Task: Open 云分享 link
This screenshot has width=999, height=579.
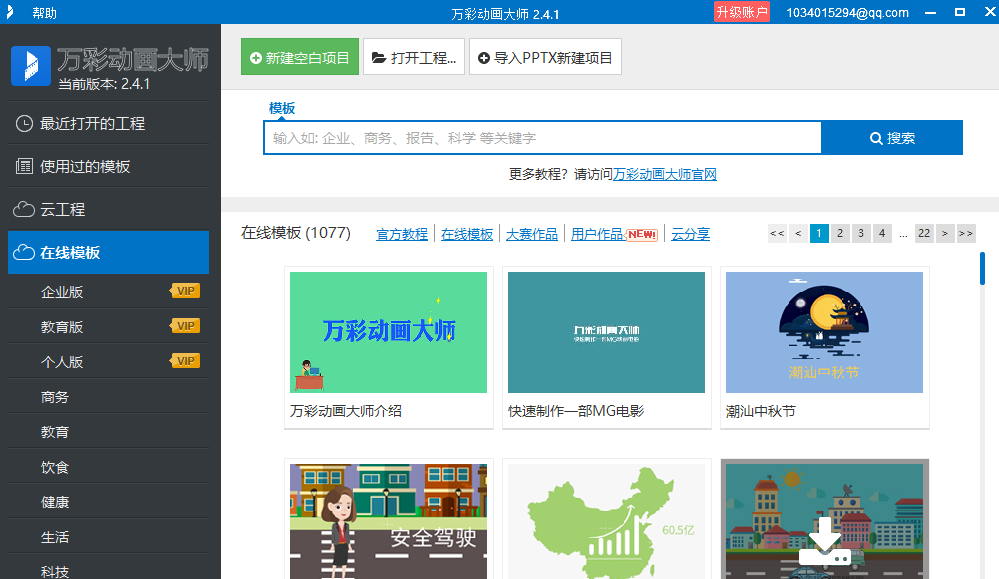Action: point(691,234)
